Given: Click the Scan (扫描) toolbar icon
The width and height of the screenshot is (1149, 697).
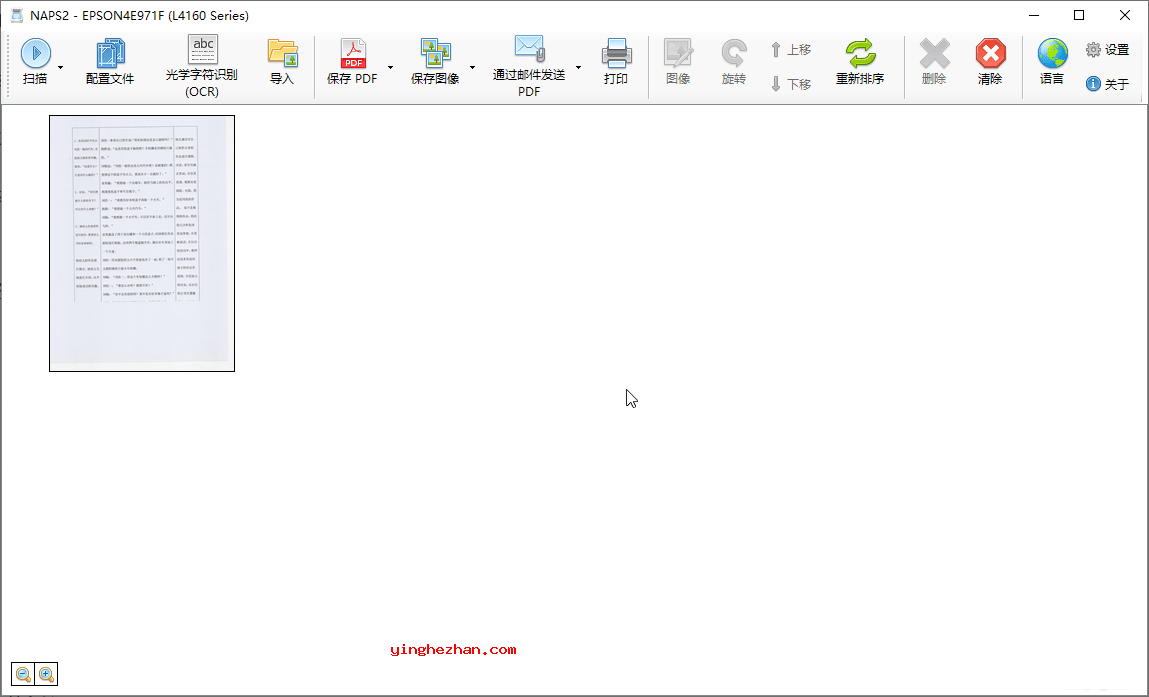Looking at the screenshot, I should point(35,54).
